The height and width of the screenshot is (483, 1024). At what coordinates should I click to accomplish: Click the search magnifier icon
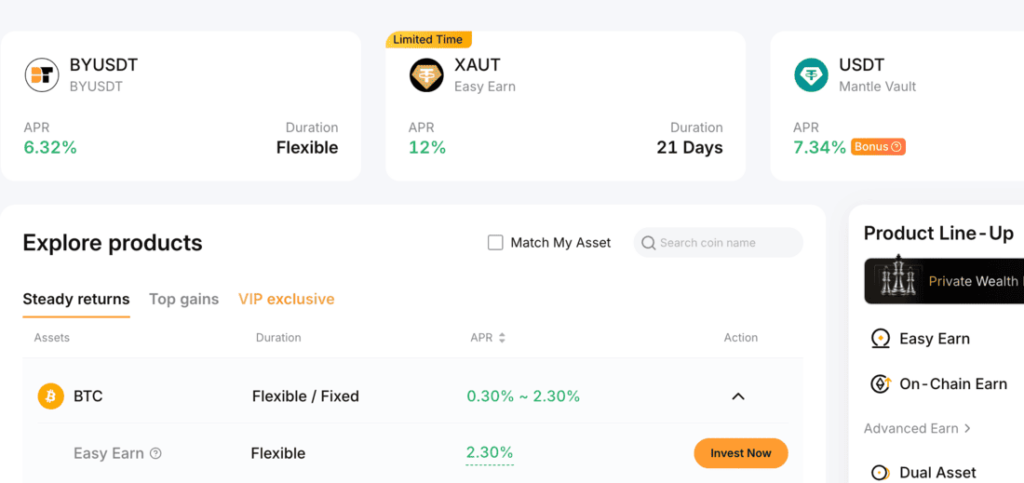click(648, 243)
